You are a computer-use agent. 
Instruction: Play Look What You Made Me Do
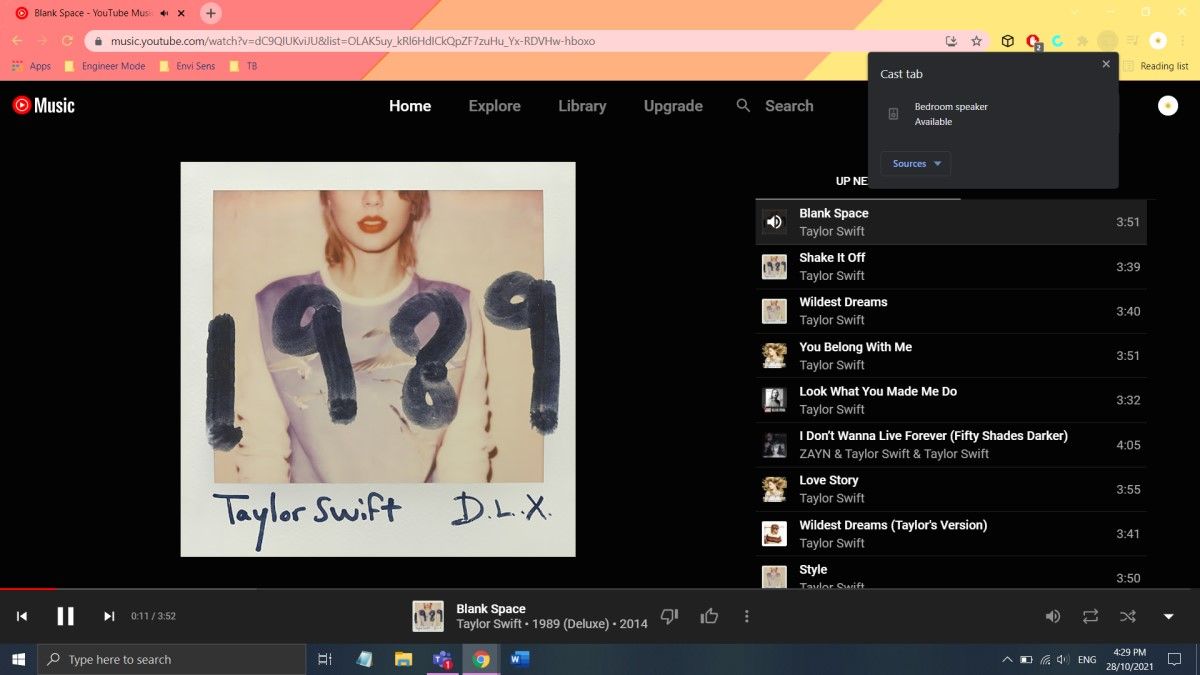951,400
